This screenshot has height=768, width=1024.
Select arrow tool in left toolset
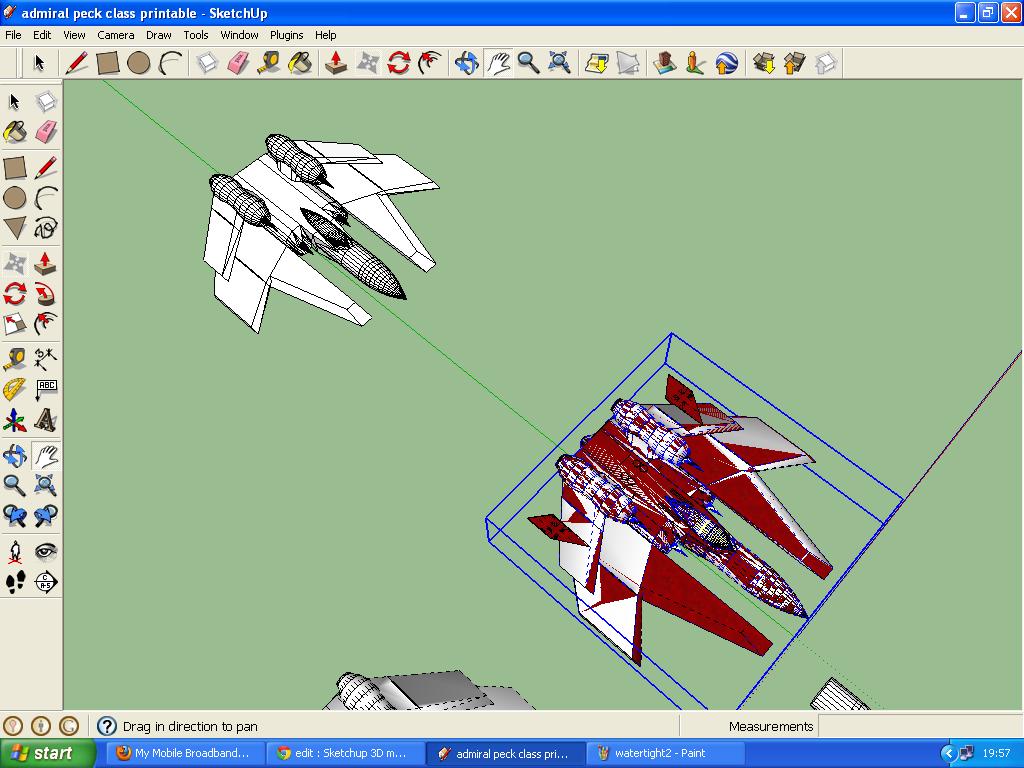click(x=15, y=102)
